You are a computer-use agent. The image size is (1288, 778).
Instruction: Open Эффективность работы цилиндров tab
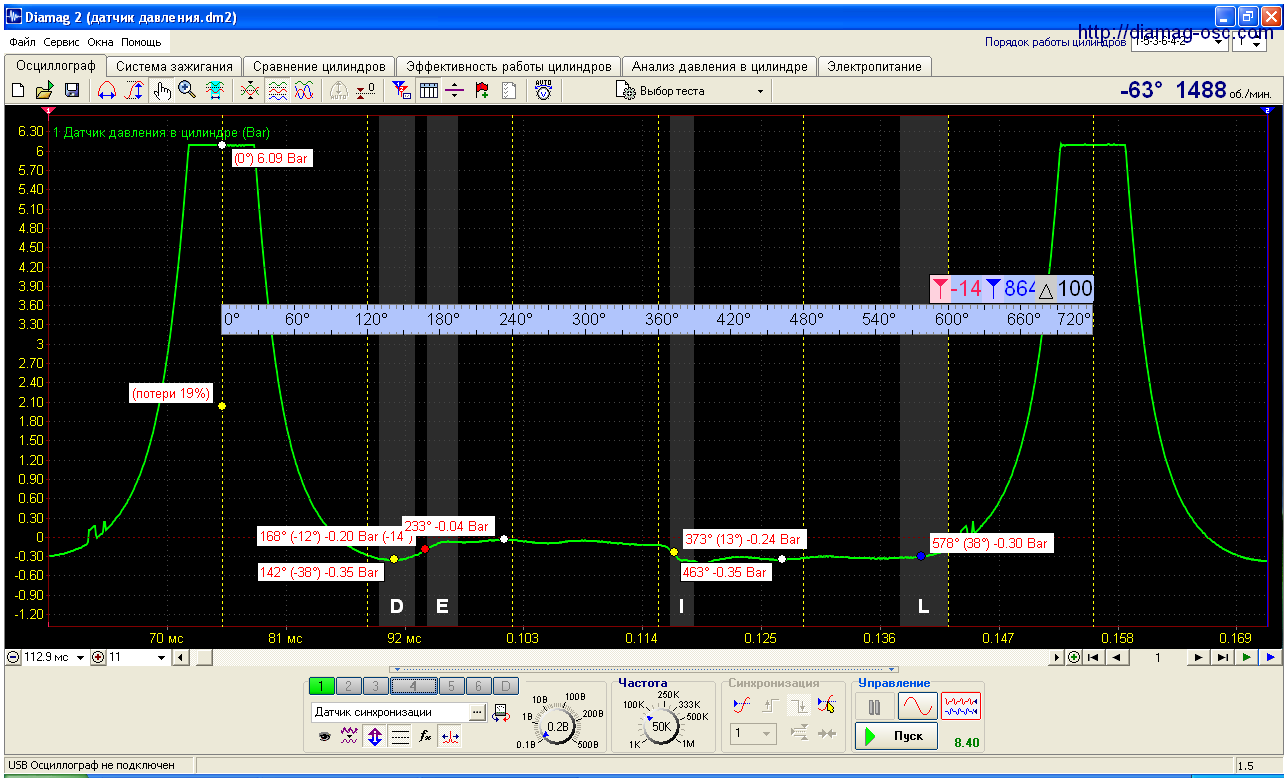(x=508, y=66)
